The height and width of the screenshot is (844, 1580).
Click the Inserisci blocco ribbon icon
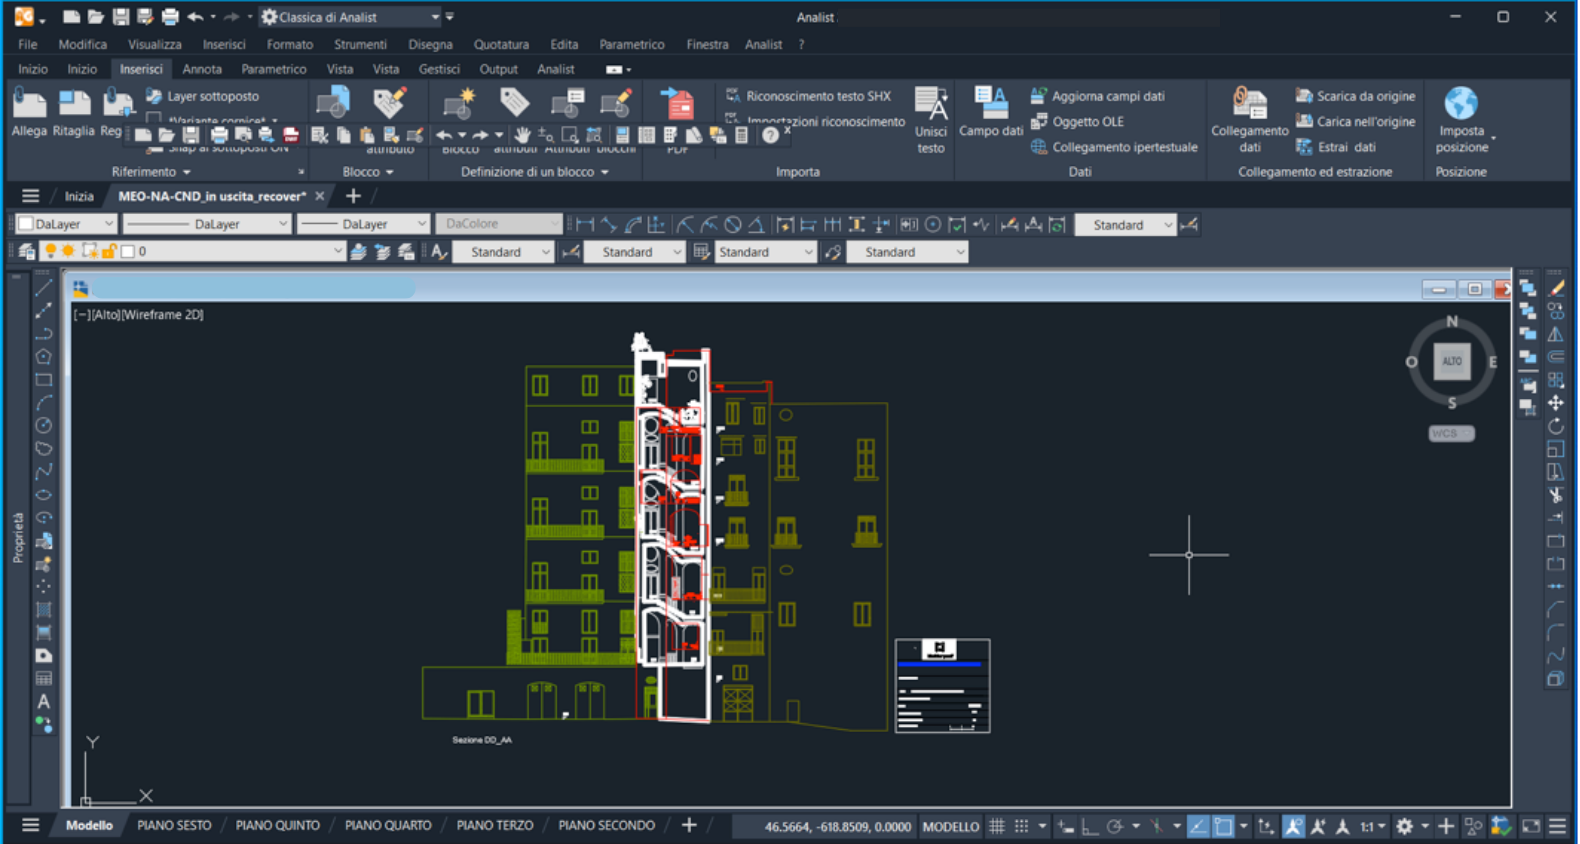point(333,103)
